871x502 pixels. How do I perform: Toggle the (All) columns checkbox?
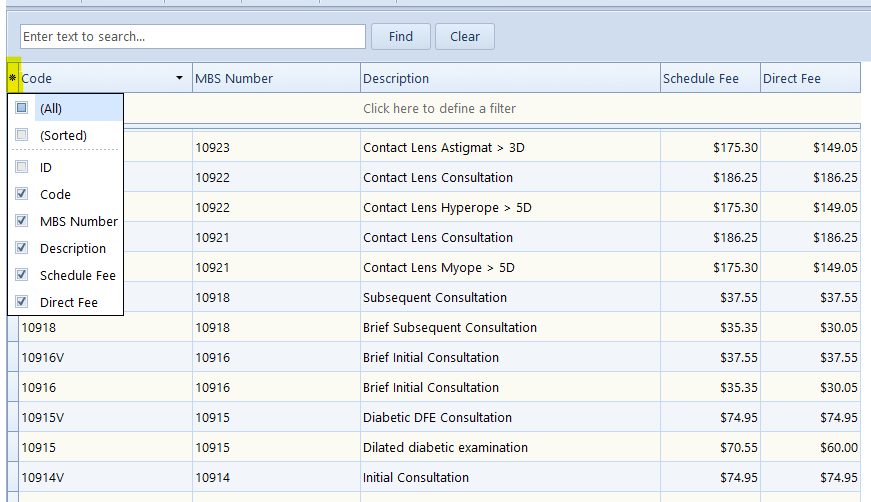(22, 108)
